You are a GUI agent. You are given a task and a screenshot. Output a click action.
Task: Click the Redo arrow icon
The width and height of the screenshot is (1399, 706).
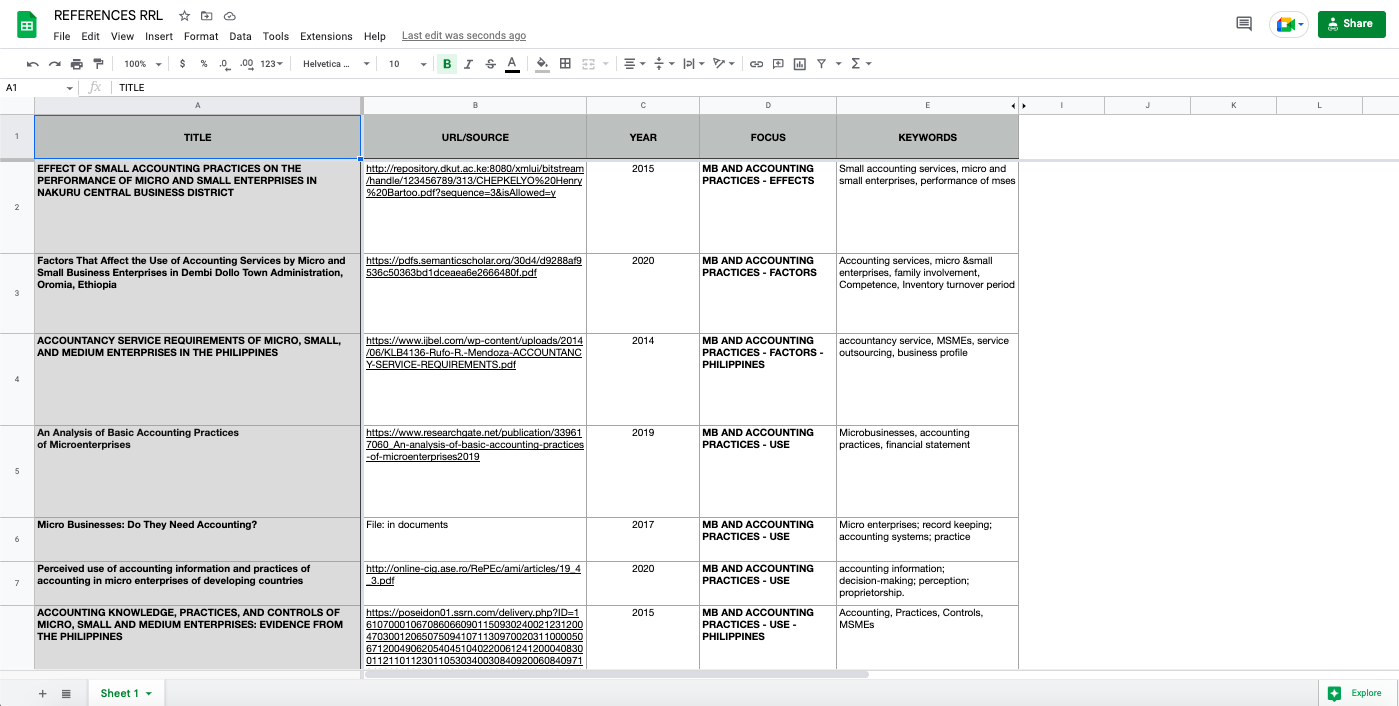55,64
